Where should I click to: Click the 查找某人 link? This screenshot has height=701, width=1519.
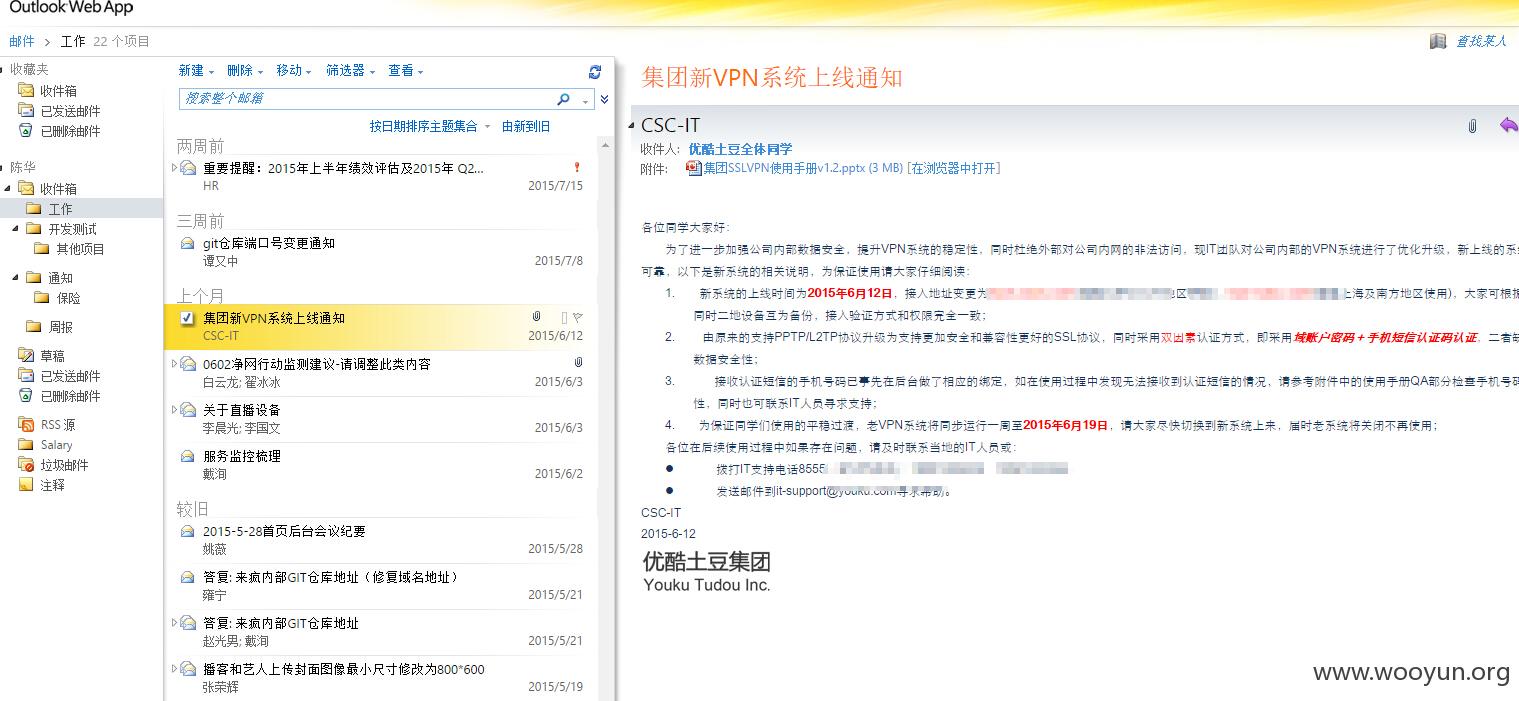1481,41
